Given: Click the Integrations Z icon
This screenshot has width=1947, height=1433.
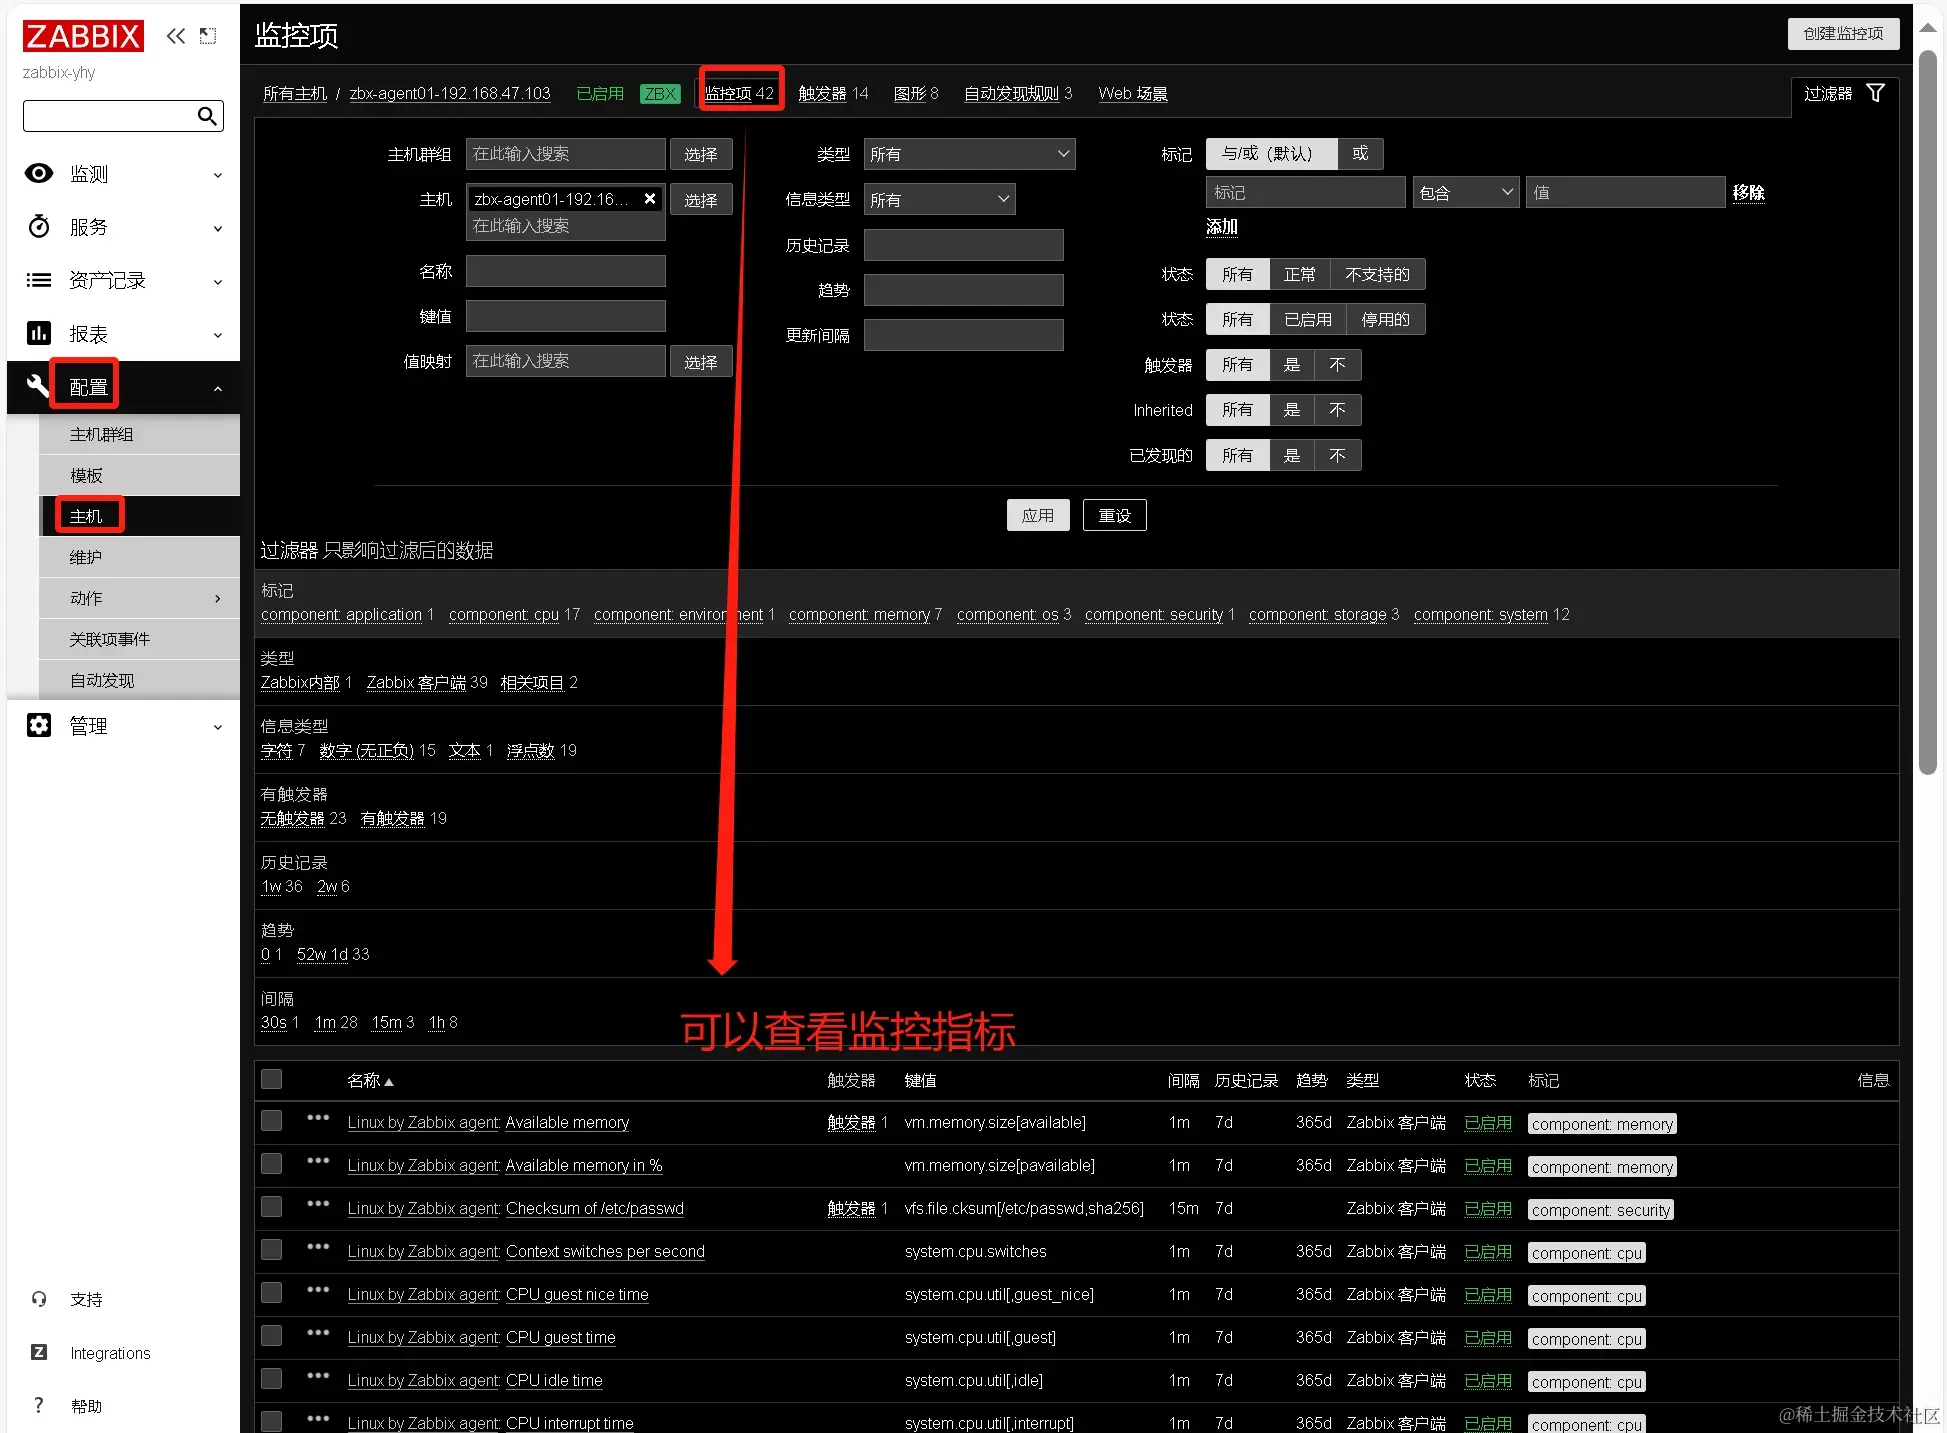Looking at the screenshot, I should coord(39,1352).
